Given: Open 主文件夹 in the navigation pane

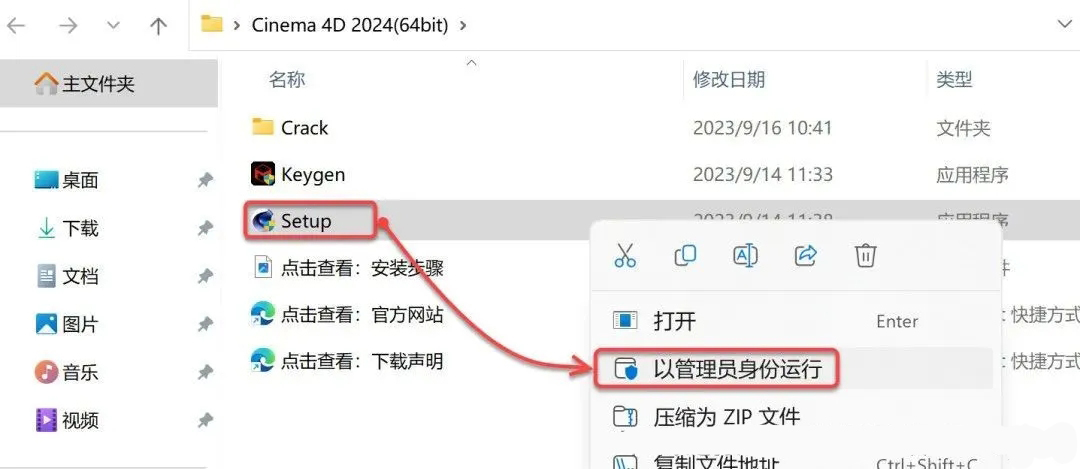Looking at the screenshot, I should coord(98,84).
